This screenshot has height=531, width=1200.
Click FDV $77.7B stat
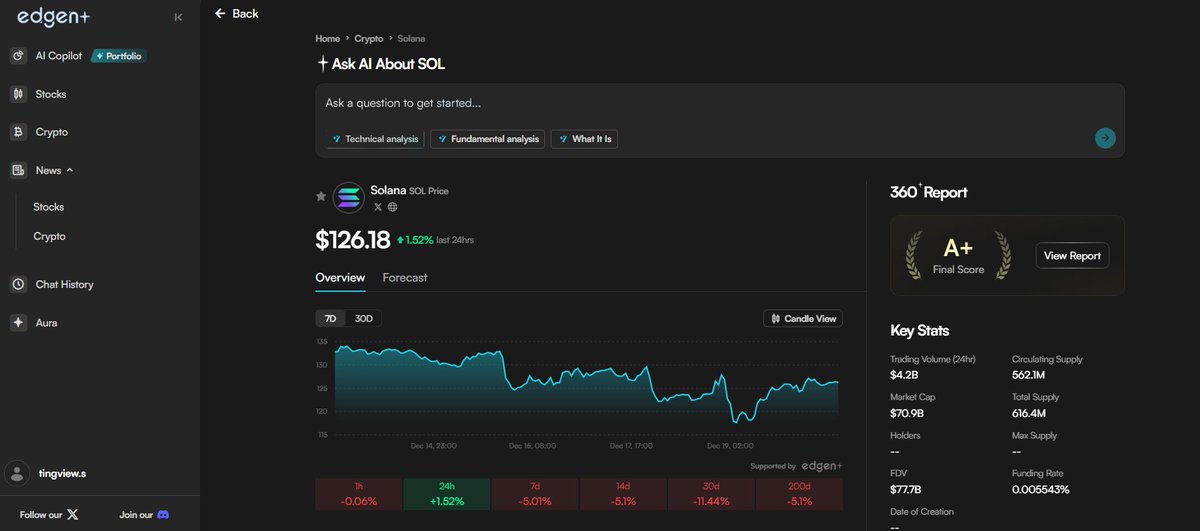pyautogui.click(x=907, y=482)
